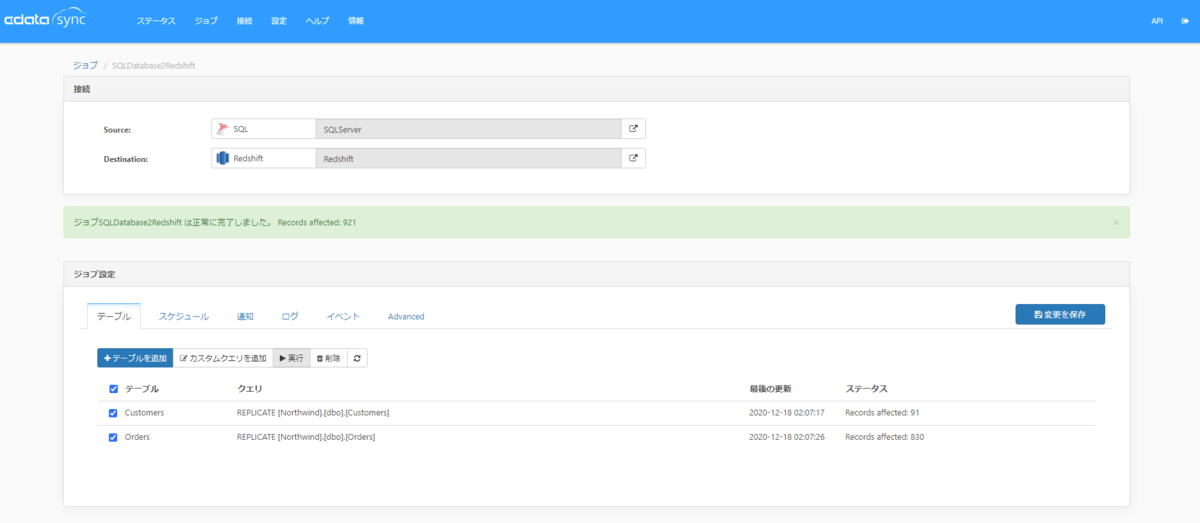The width and height of the screenshot is (1200, 523).
Task: Click the Redshift destination name field
Action: pos(468,158)
